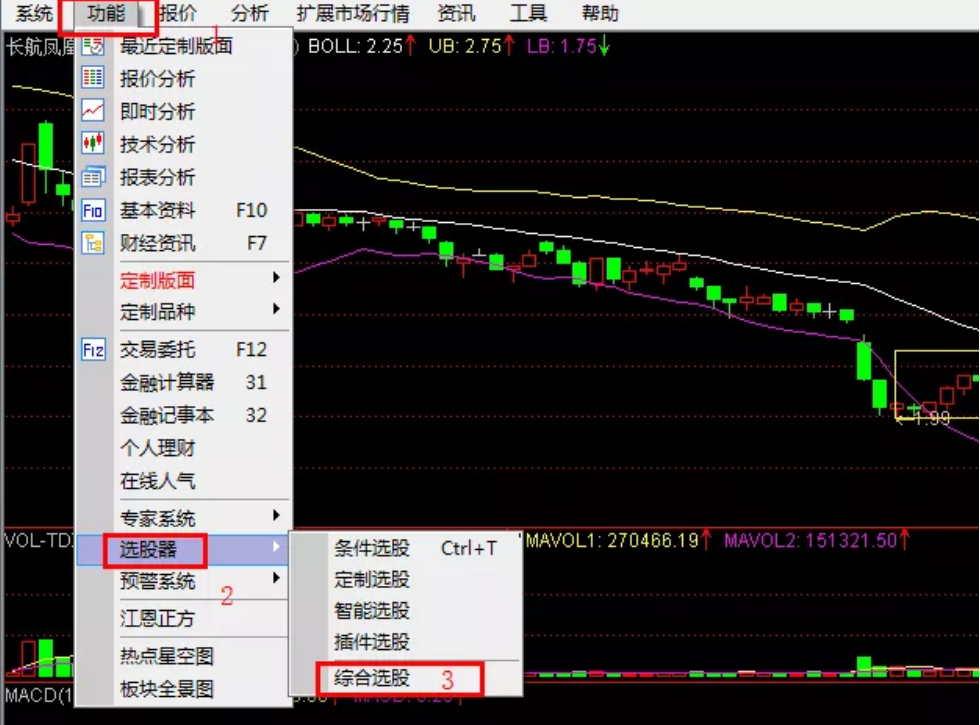Click the 财经资讯 icon
Viewport: 980px width, 725px height.
(93, 242)
